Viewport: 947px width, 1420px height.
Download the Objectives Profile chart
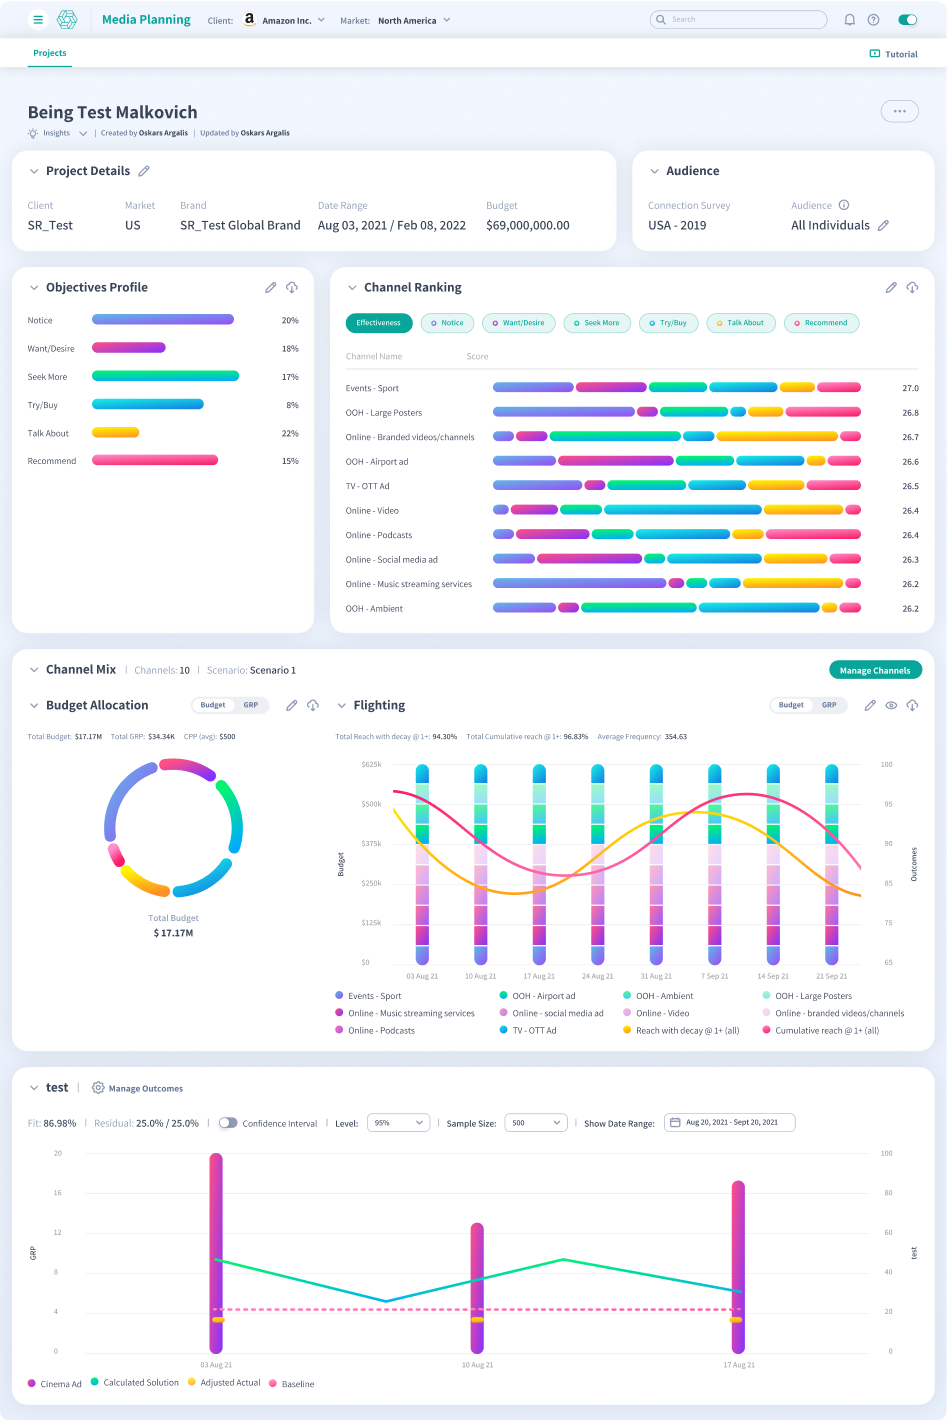click(292, 288)
